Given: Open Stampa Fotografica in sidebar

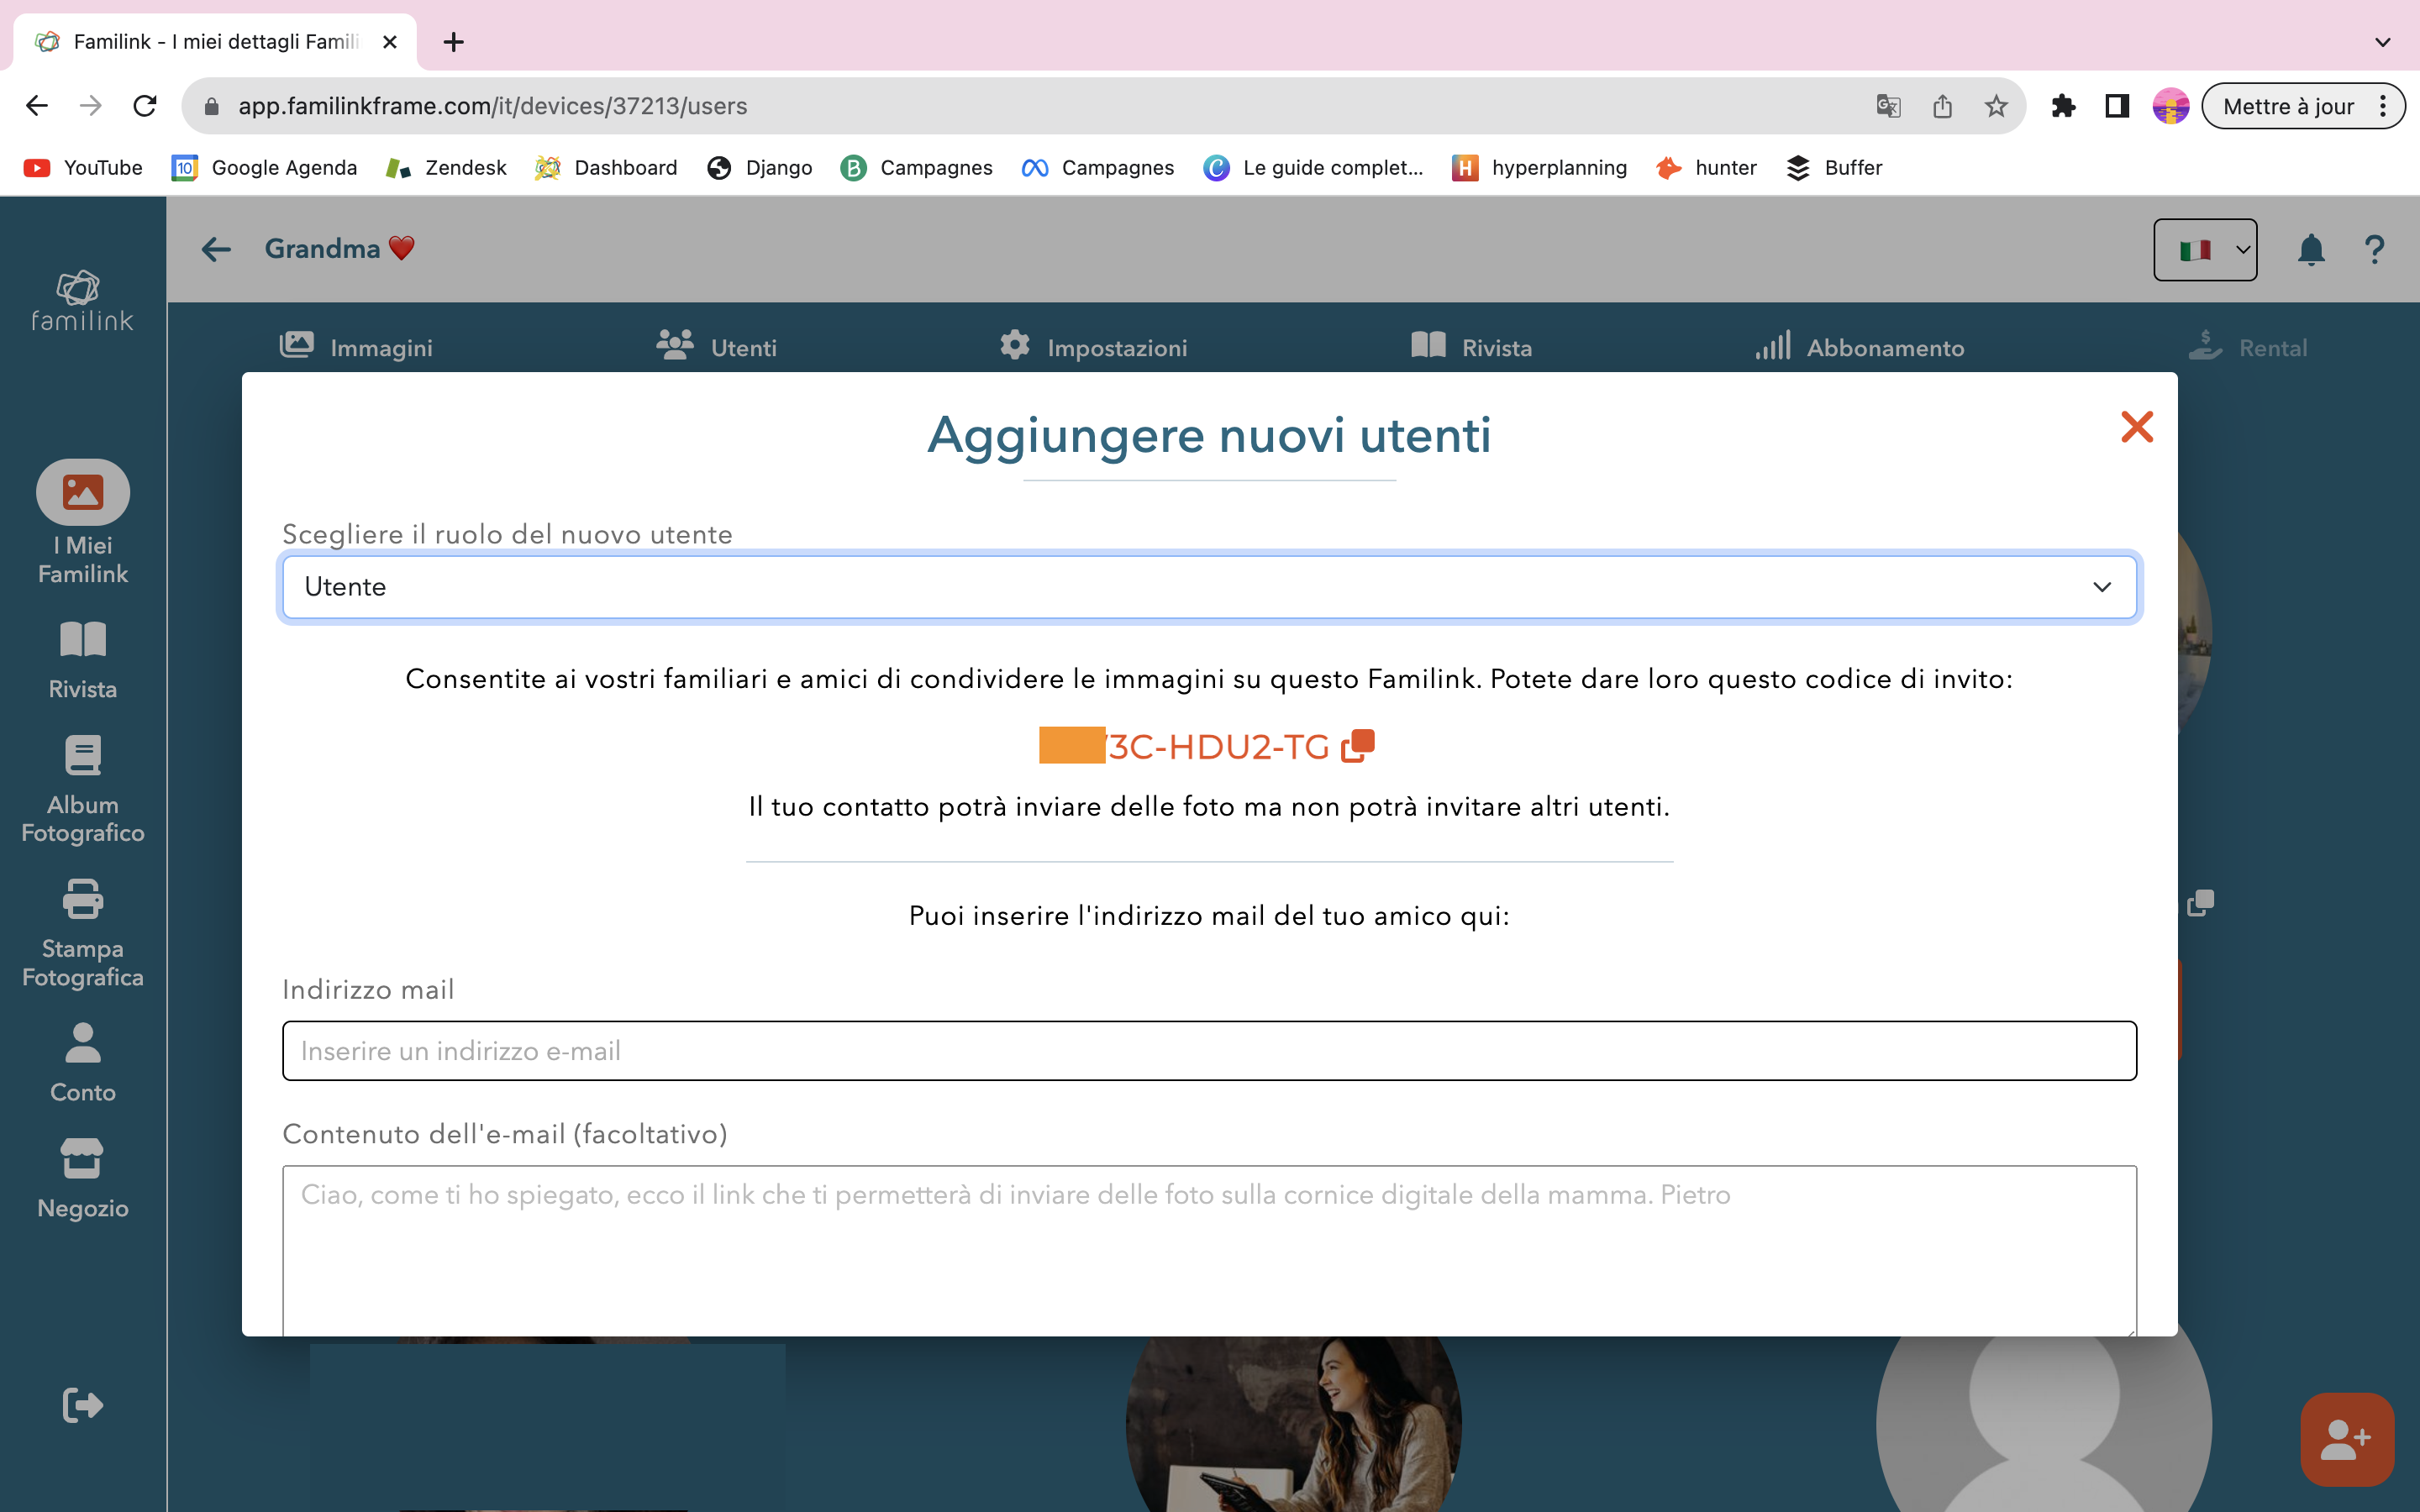Looking at the screenshot, I should coord(83,934).
